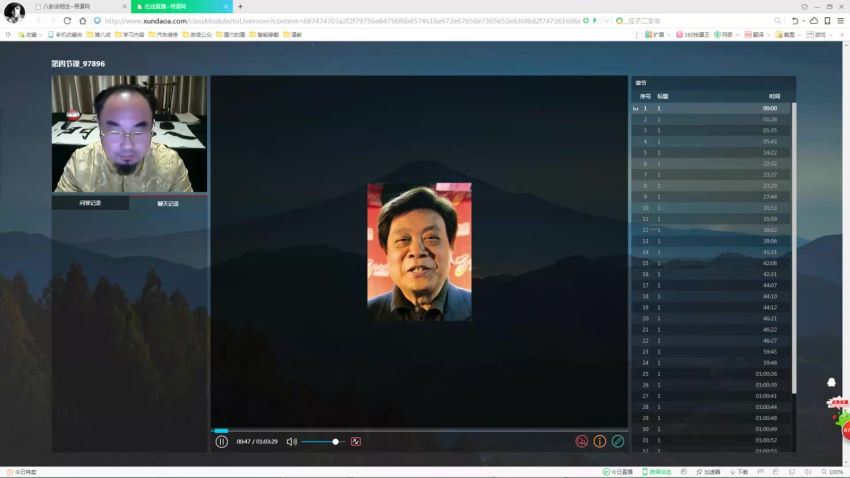
Task: Switch to the 问答记录 tab
Action: [x=90, y=203]
